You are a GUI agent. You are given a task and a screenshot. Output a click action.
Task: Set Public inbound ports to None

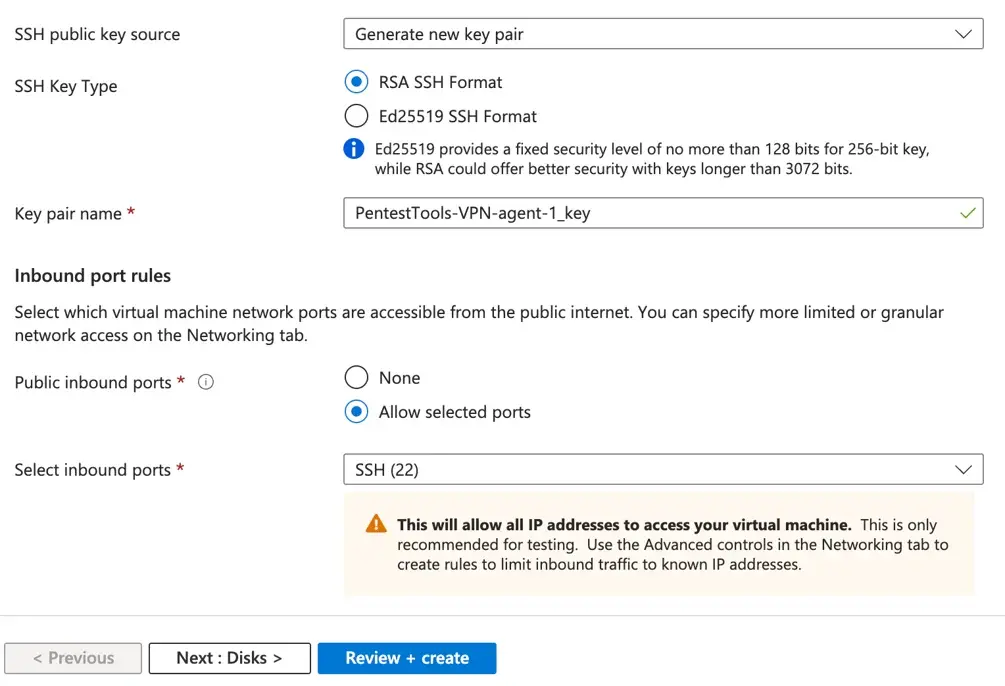pos(356,378)
